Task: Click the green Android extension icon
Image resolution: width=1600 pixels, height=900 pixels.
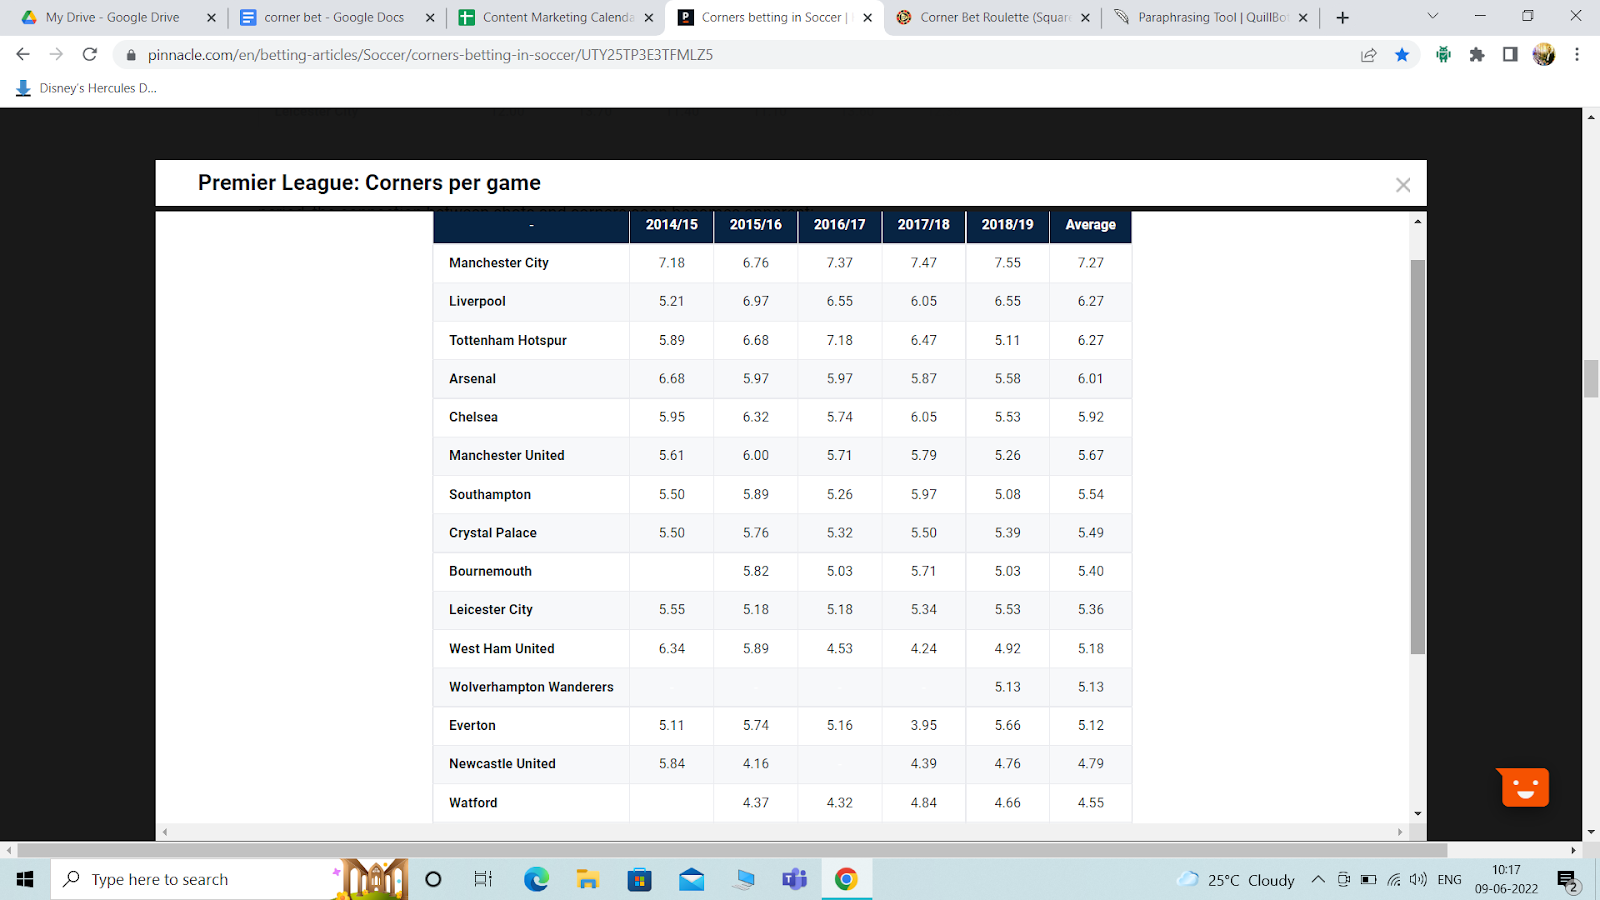Action: [1443, 55]
